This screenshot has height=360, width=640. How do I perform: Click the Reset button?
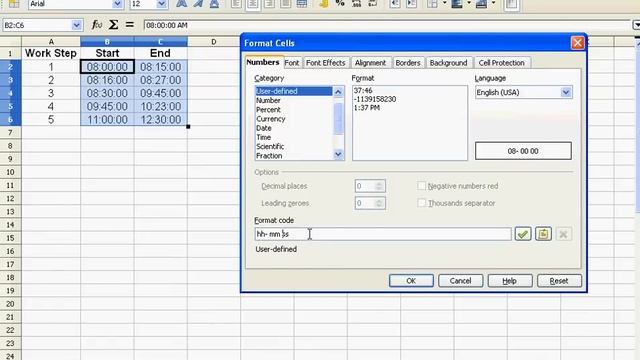pyautogui.click(x=559, y=281)
